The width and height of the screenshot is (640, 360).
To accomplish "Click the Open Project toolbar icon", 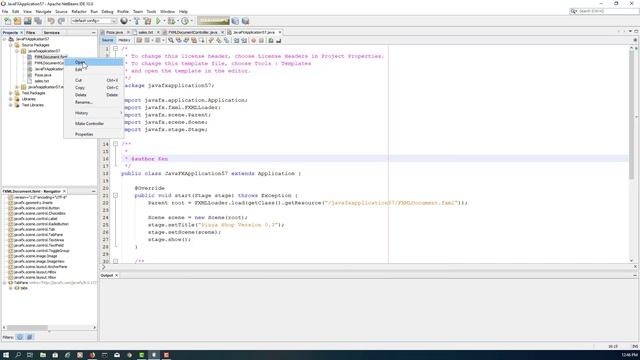I will point(27,21).
